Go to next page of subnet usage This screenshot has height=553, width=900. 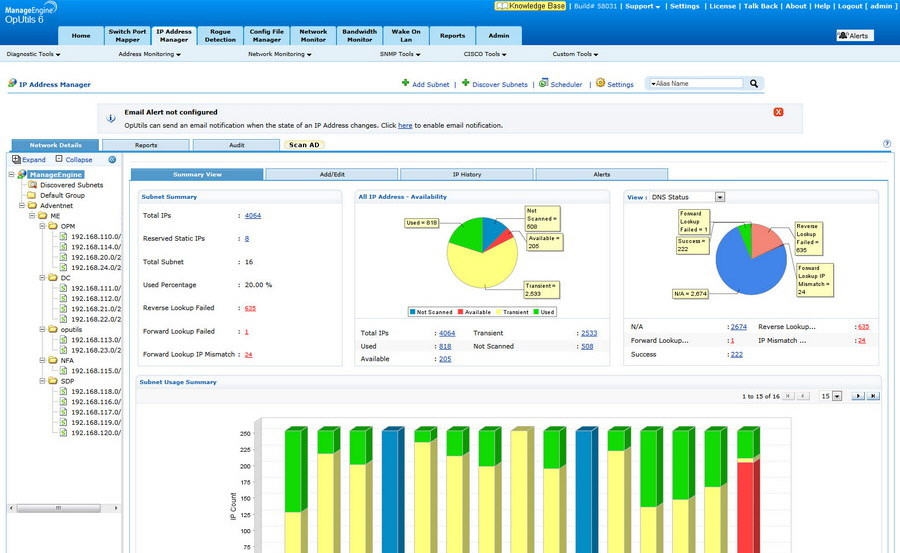857,396
